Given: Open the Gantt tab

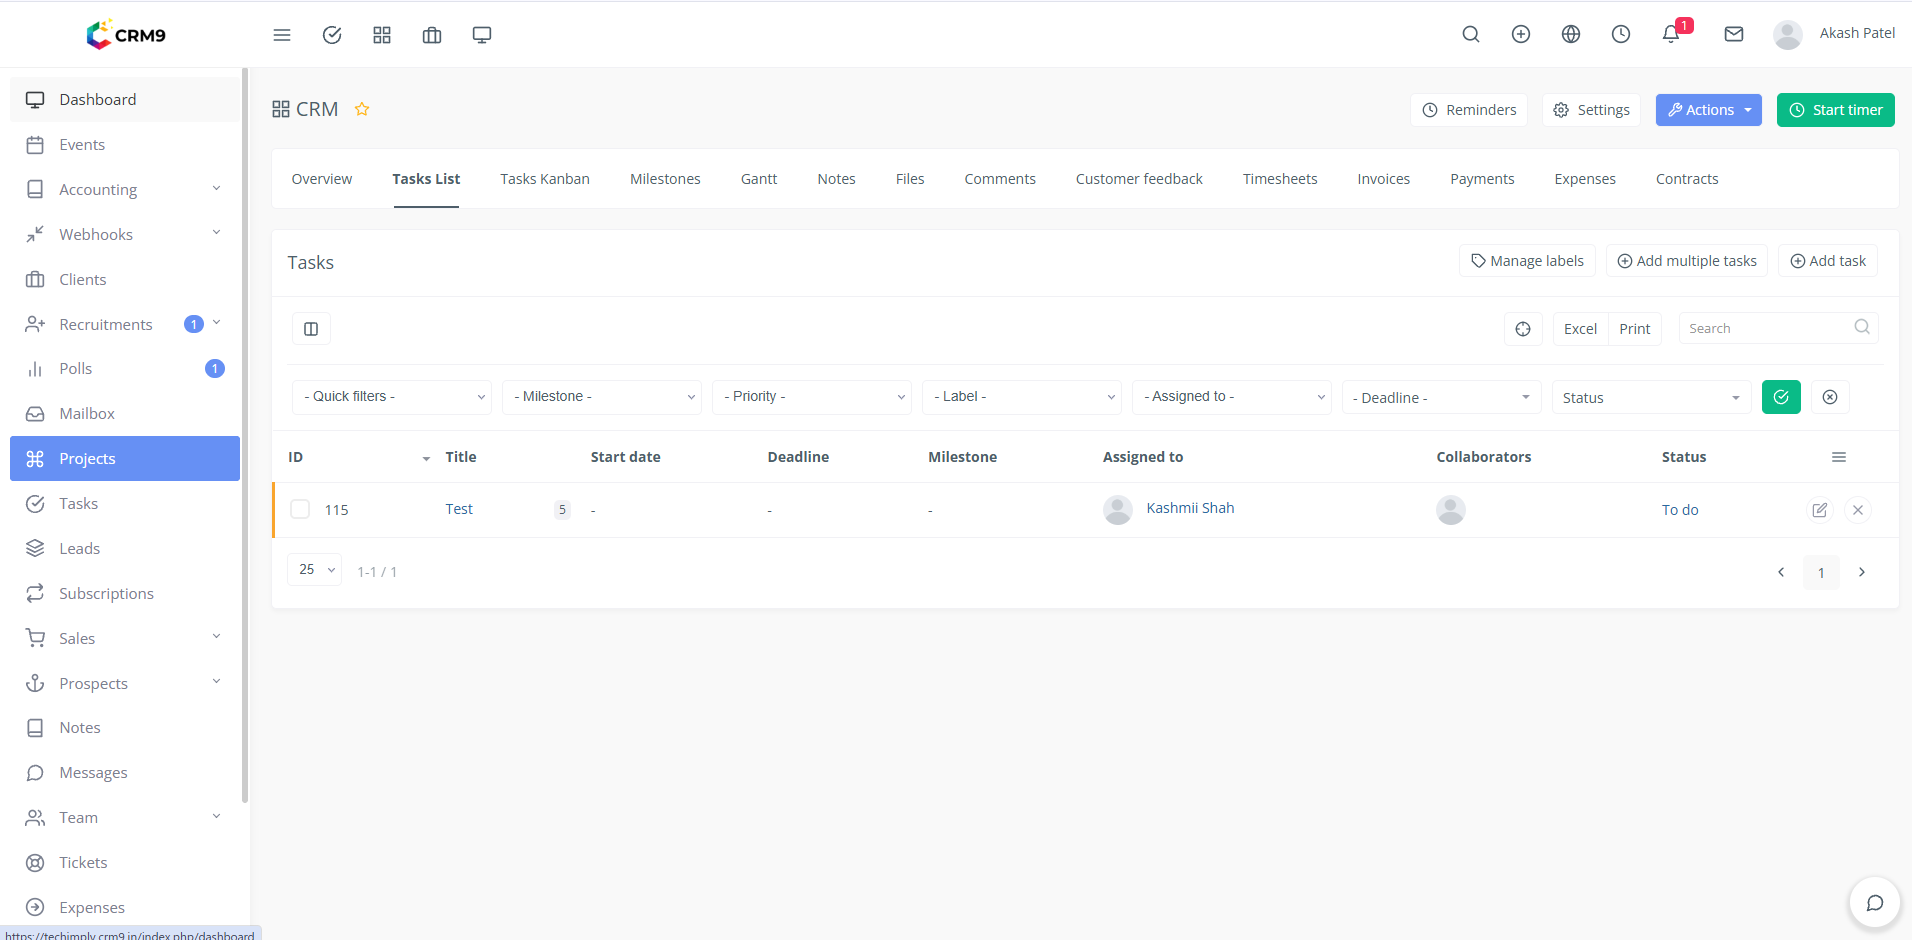Looking at the screenshot, I should [x=758, y=179].
